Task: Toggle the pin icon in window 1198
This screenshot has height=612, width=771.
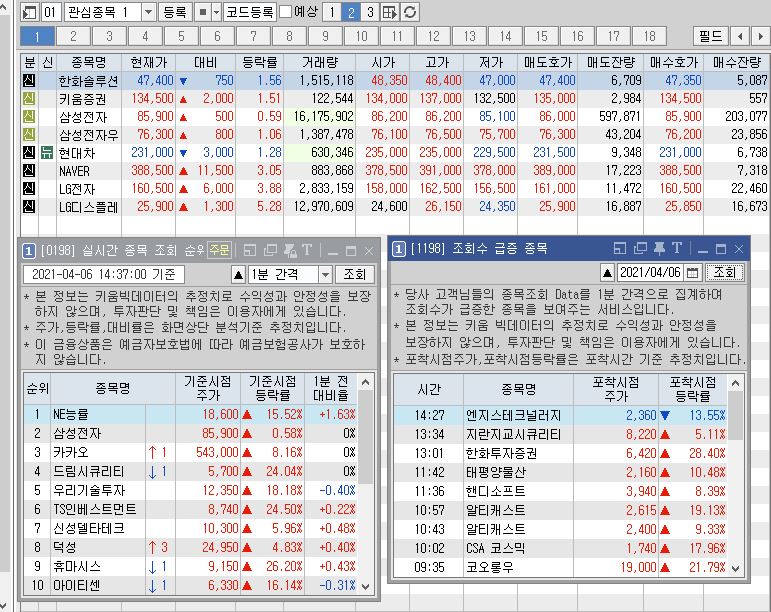Action: pyautogui.click(x=660, y=248)
